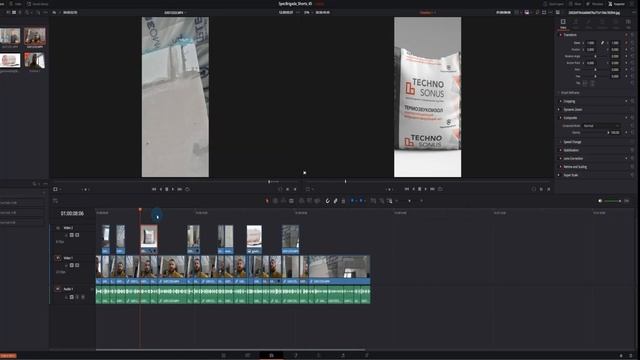Click the red playhead in timeline ruler
Screen dimensions: 640x360
[x=140, y=210]
